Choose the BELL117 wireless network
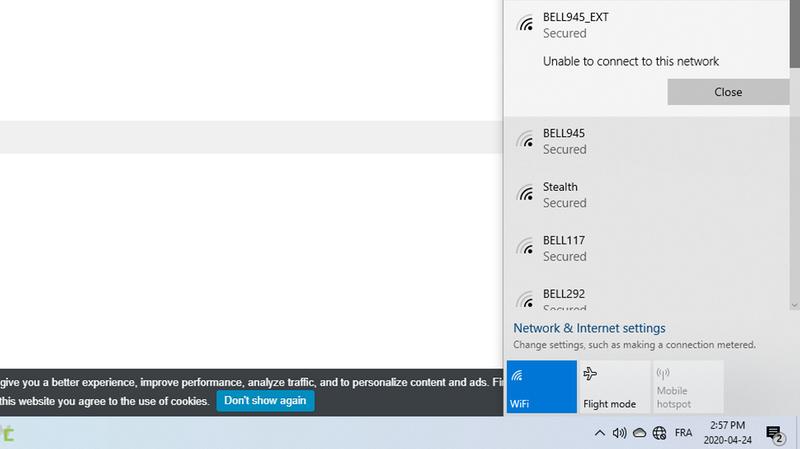 click(x=650, y=248)
